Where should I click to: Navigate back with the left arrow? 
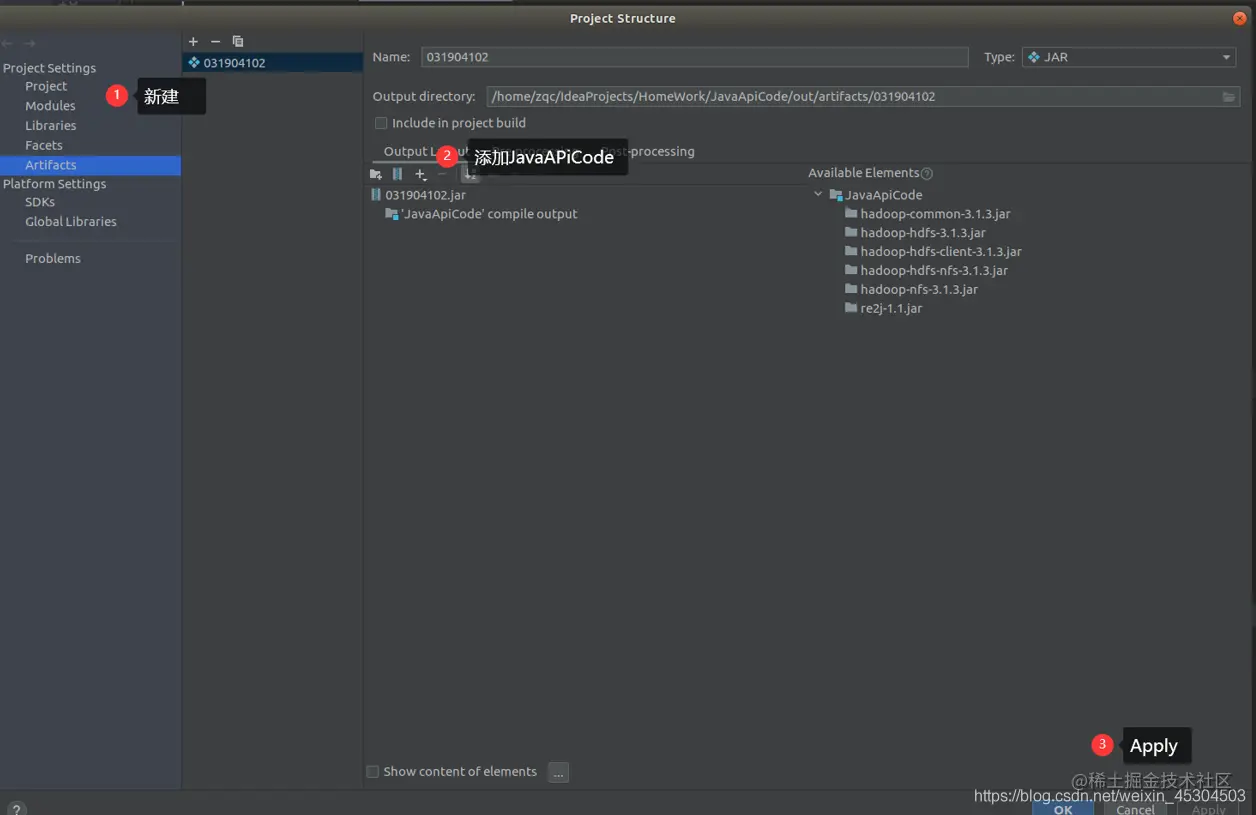(x=8, y=43)
